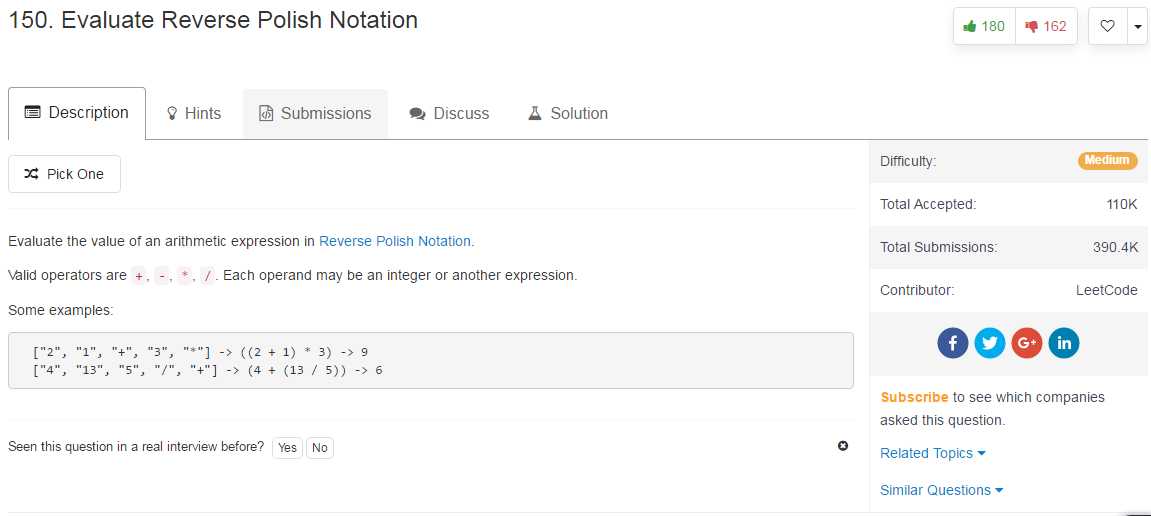This screenshot has height=516, width=1151.
Task: Expand Similar Questions section
Action: coord(941,490)
